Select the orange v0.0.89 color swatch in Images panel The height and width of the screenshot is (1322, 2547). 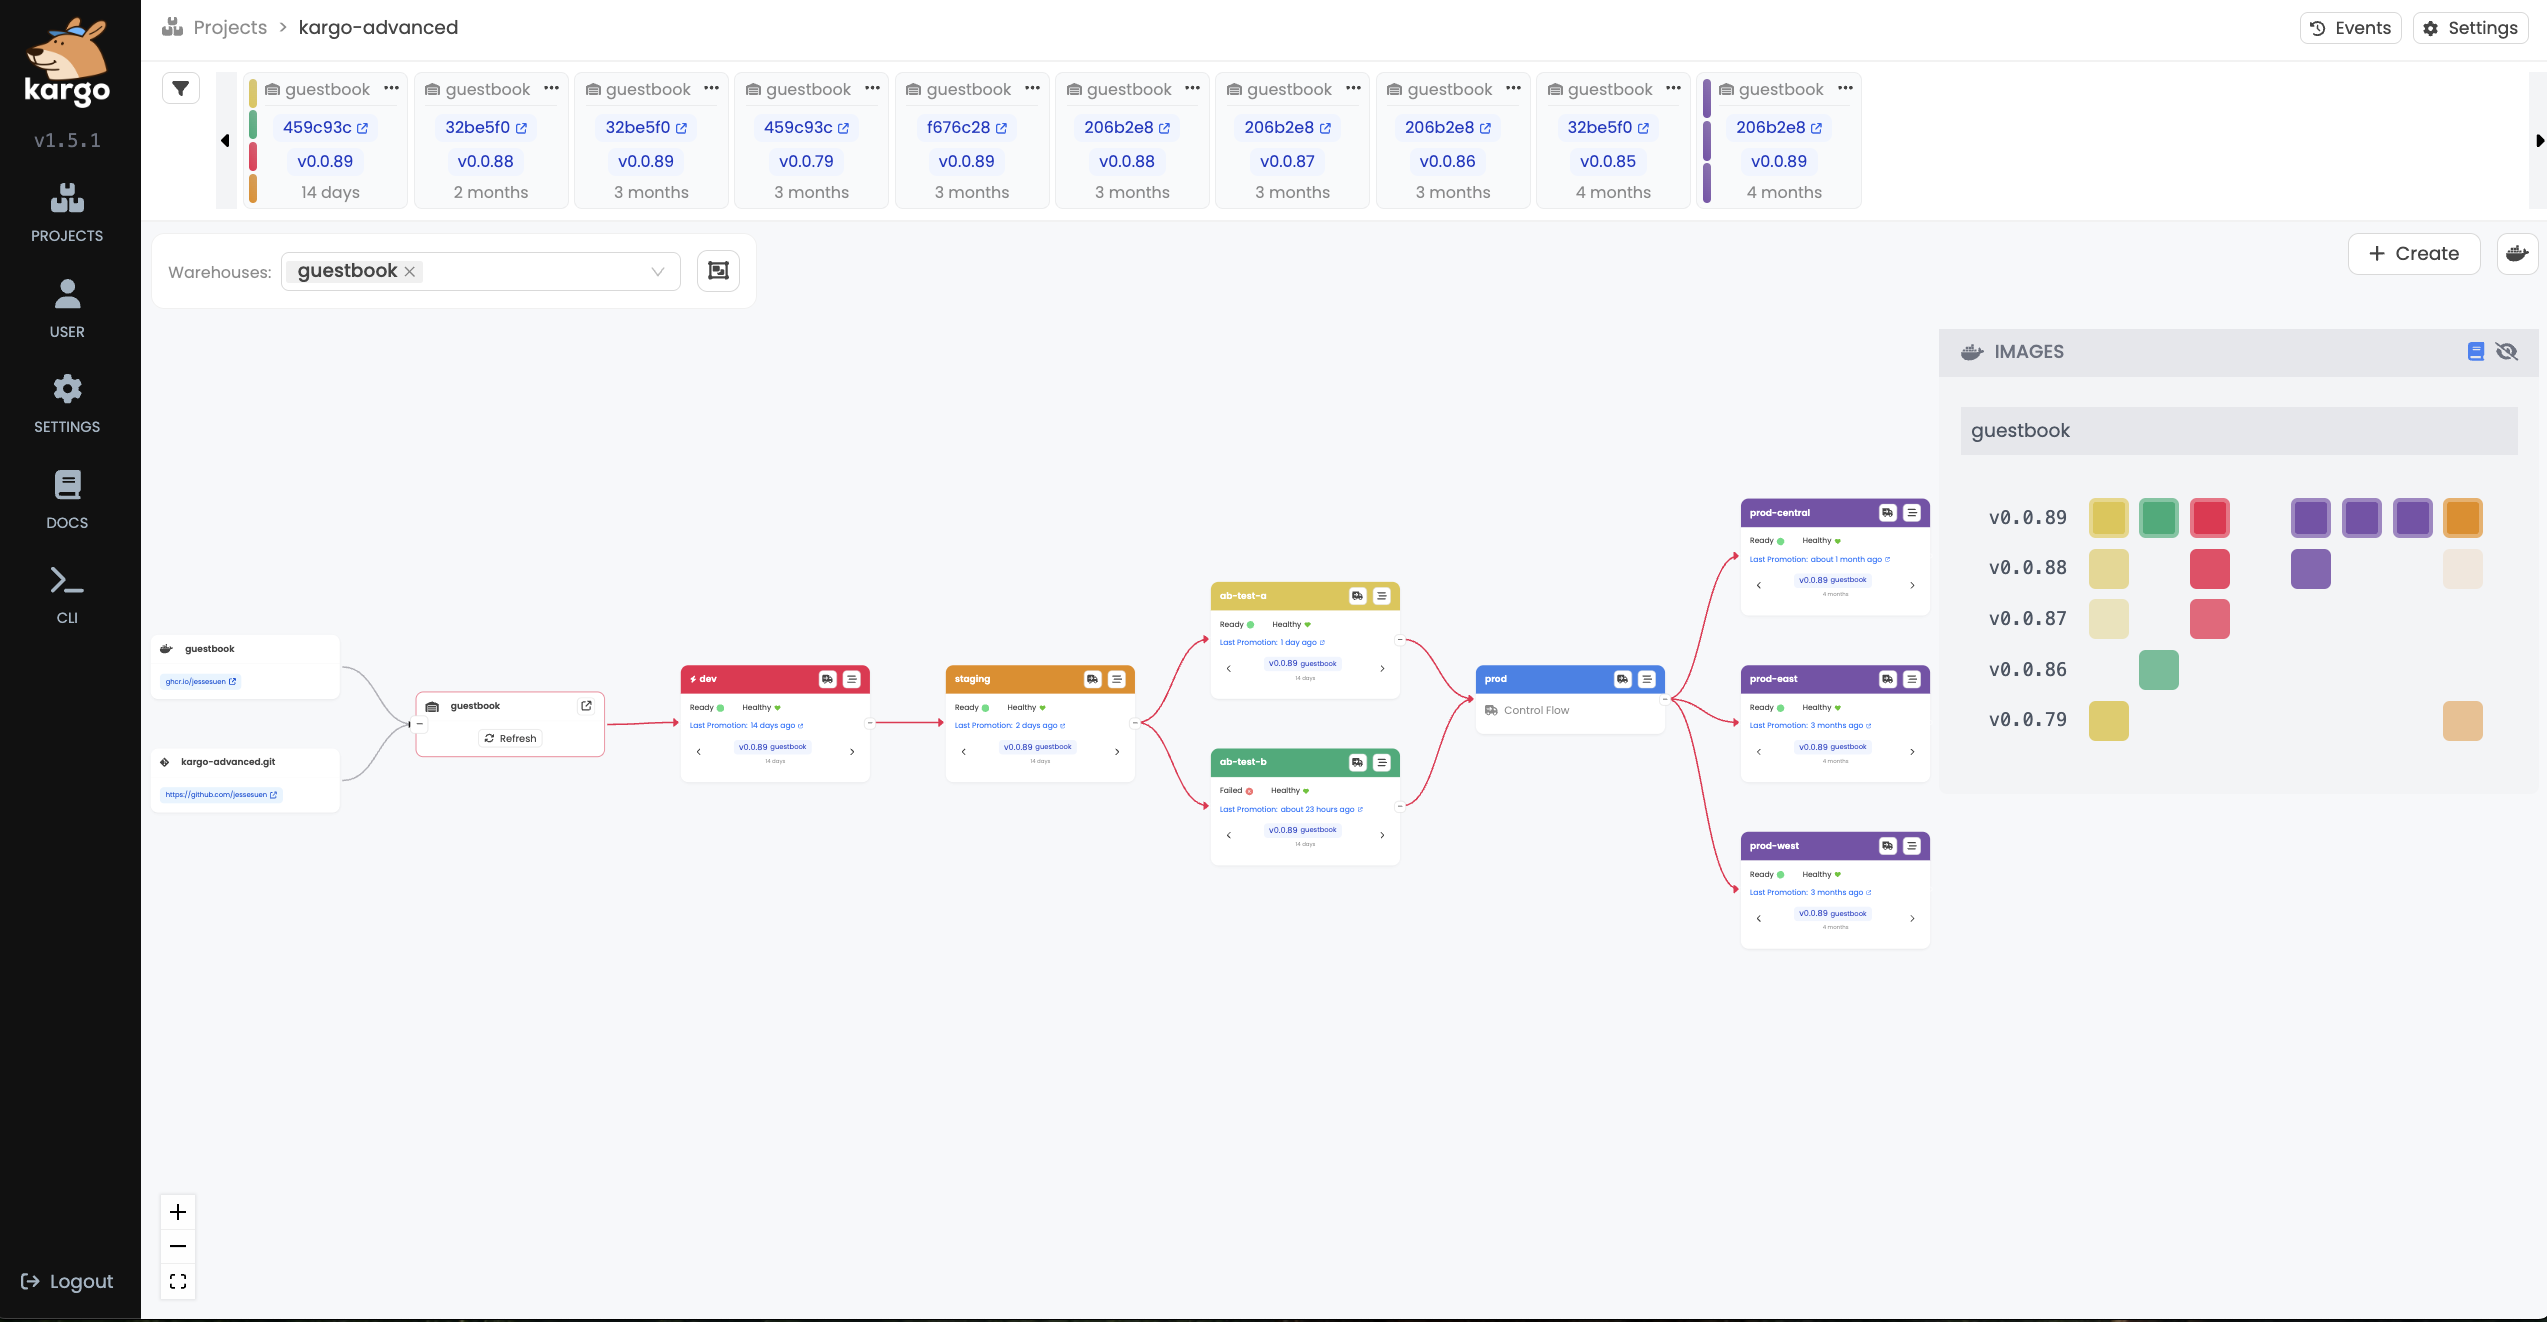coord(2464,518)
